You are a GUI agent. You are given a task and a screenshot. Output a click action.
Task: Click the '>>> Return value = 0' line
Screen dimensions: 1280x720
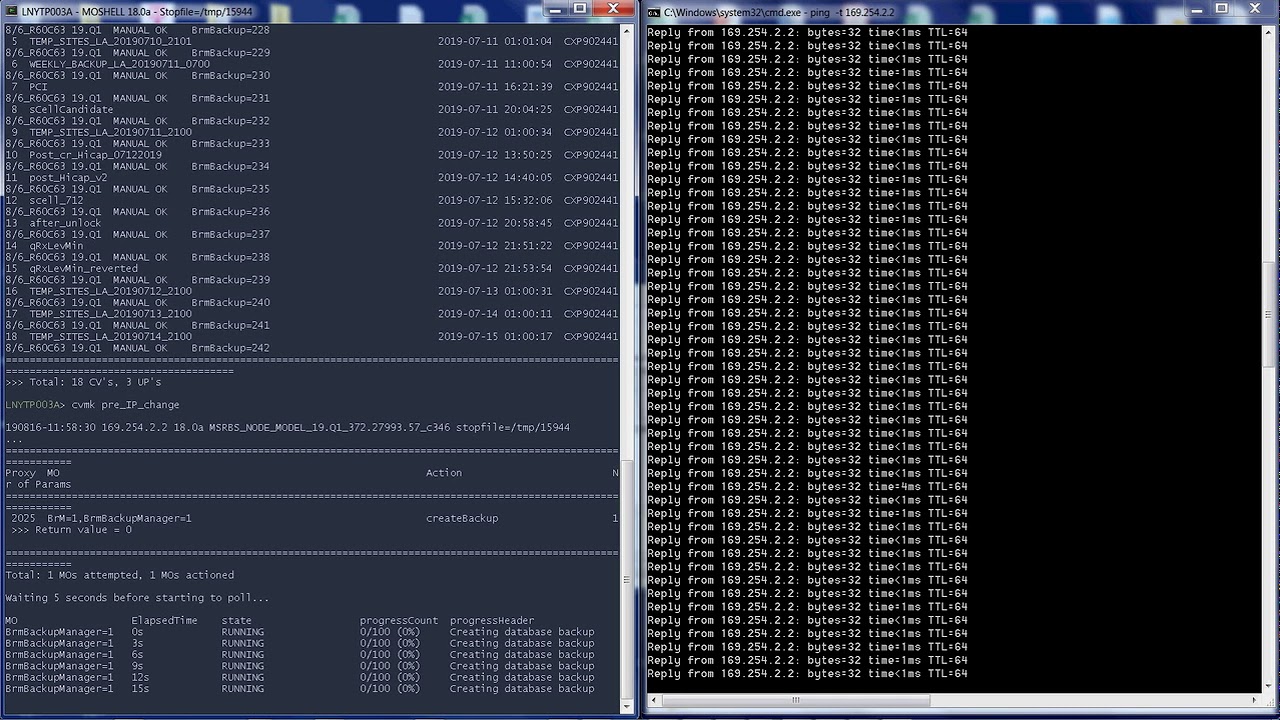tap(71, 529)
